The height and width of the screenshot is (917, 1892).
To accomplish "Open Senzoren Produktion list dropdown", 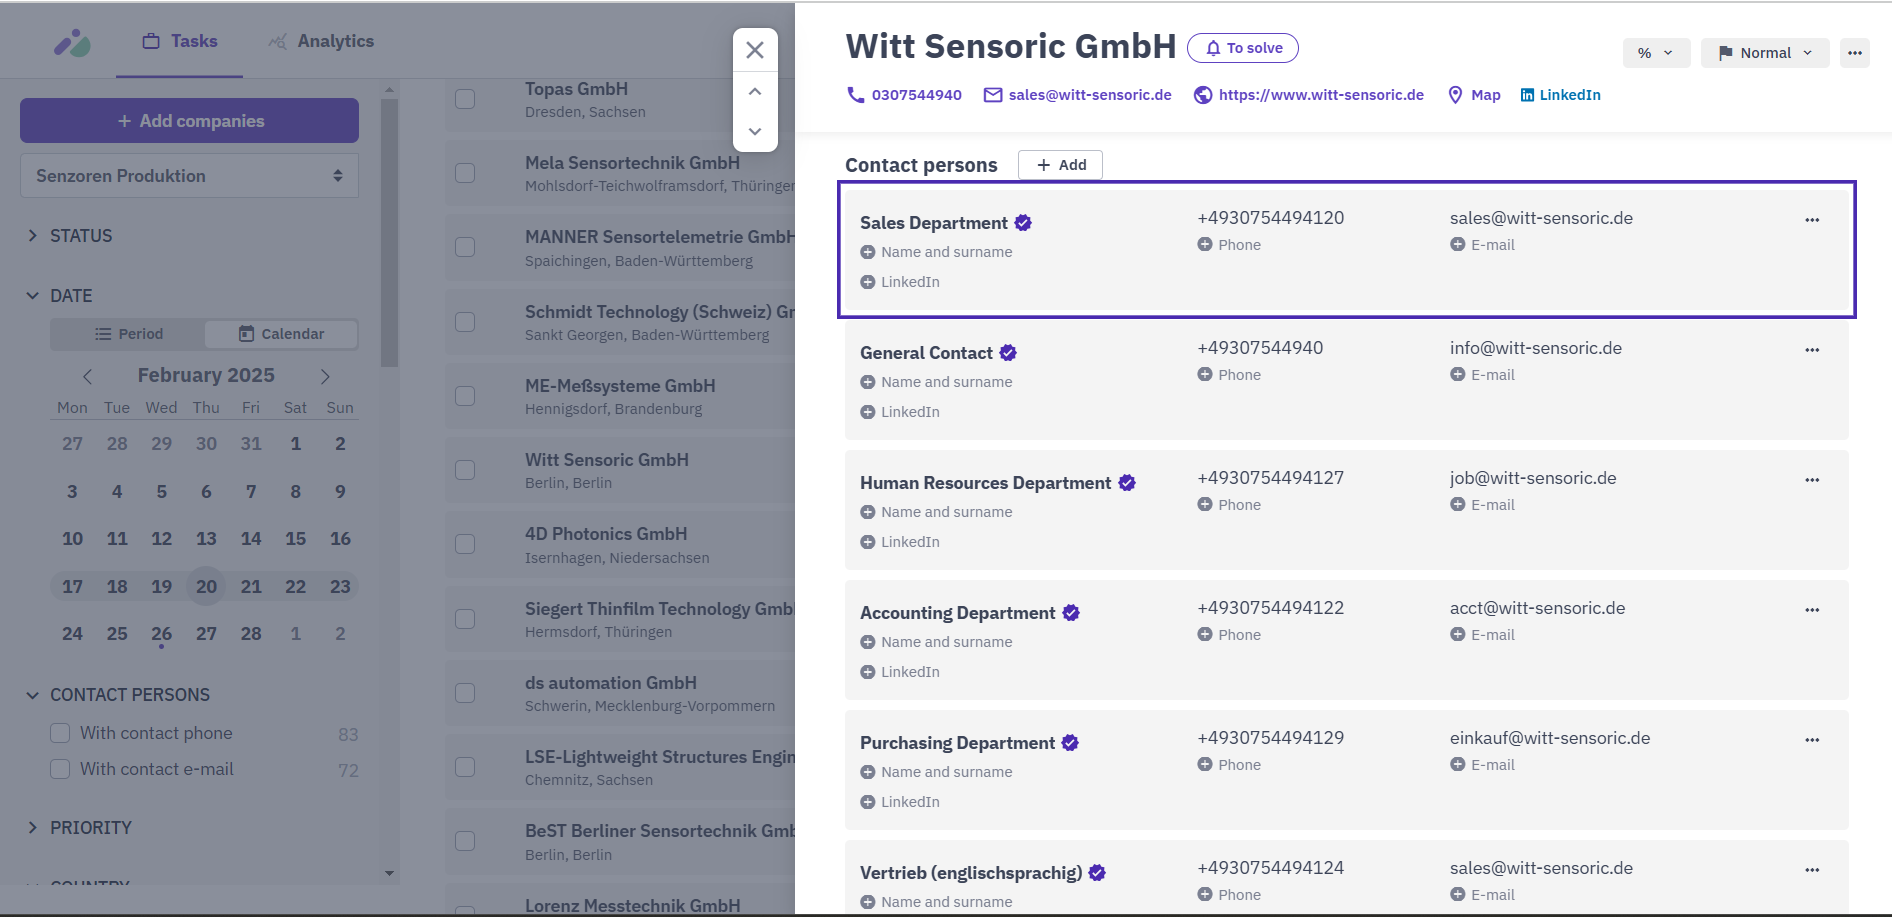I will [x=189, y=176].
